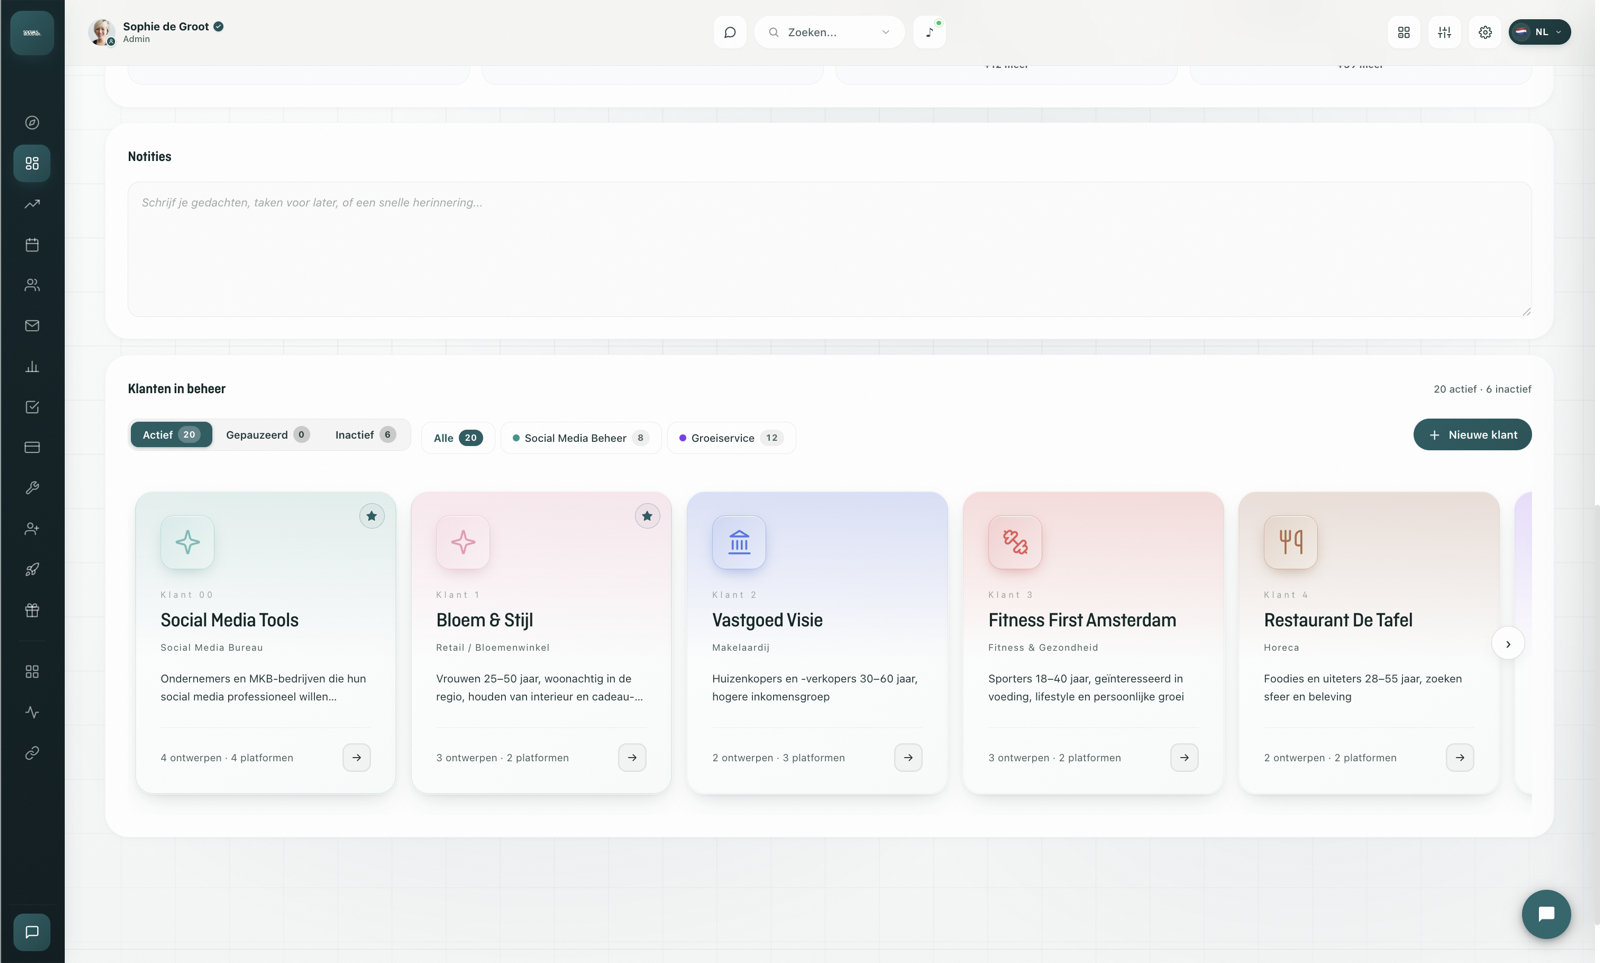Open the settings gear icon in header

pyautogui.click(x=1485, y=32)
